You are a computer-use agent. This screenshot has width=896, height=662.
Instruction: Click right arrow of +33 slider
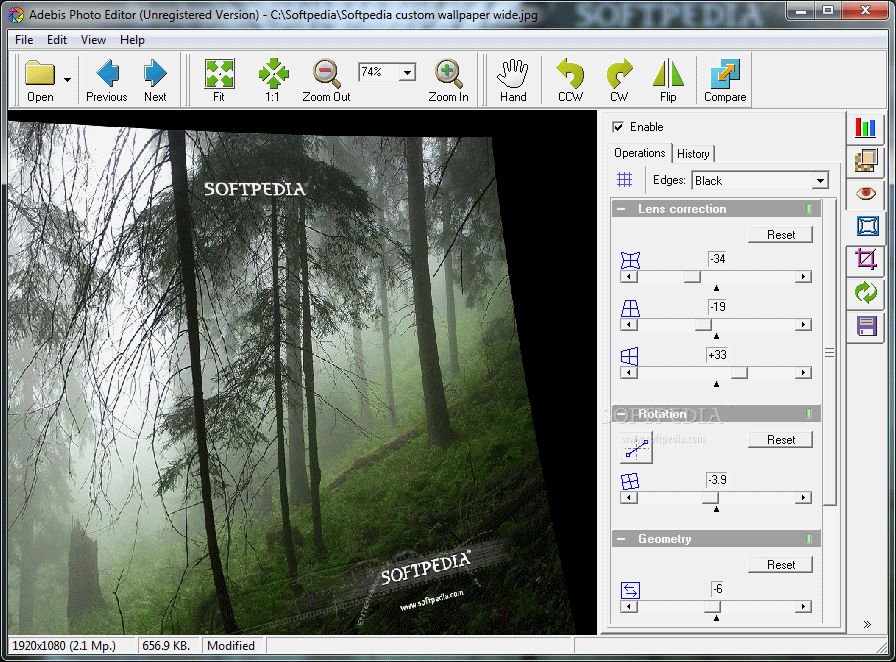point(803,373)
